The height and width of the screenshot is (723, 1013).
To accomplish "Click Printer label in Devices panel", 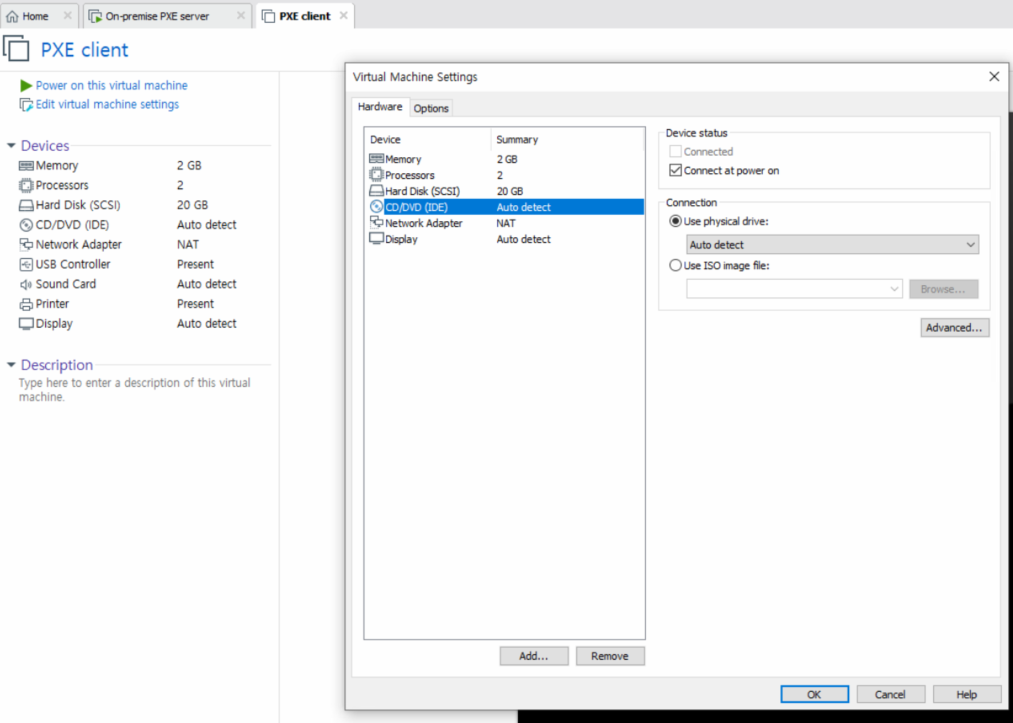I will 52,304.
